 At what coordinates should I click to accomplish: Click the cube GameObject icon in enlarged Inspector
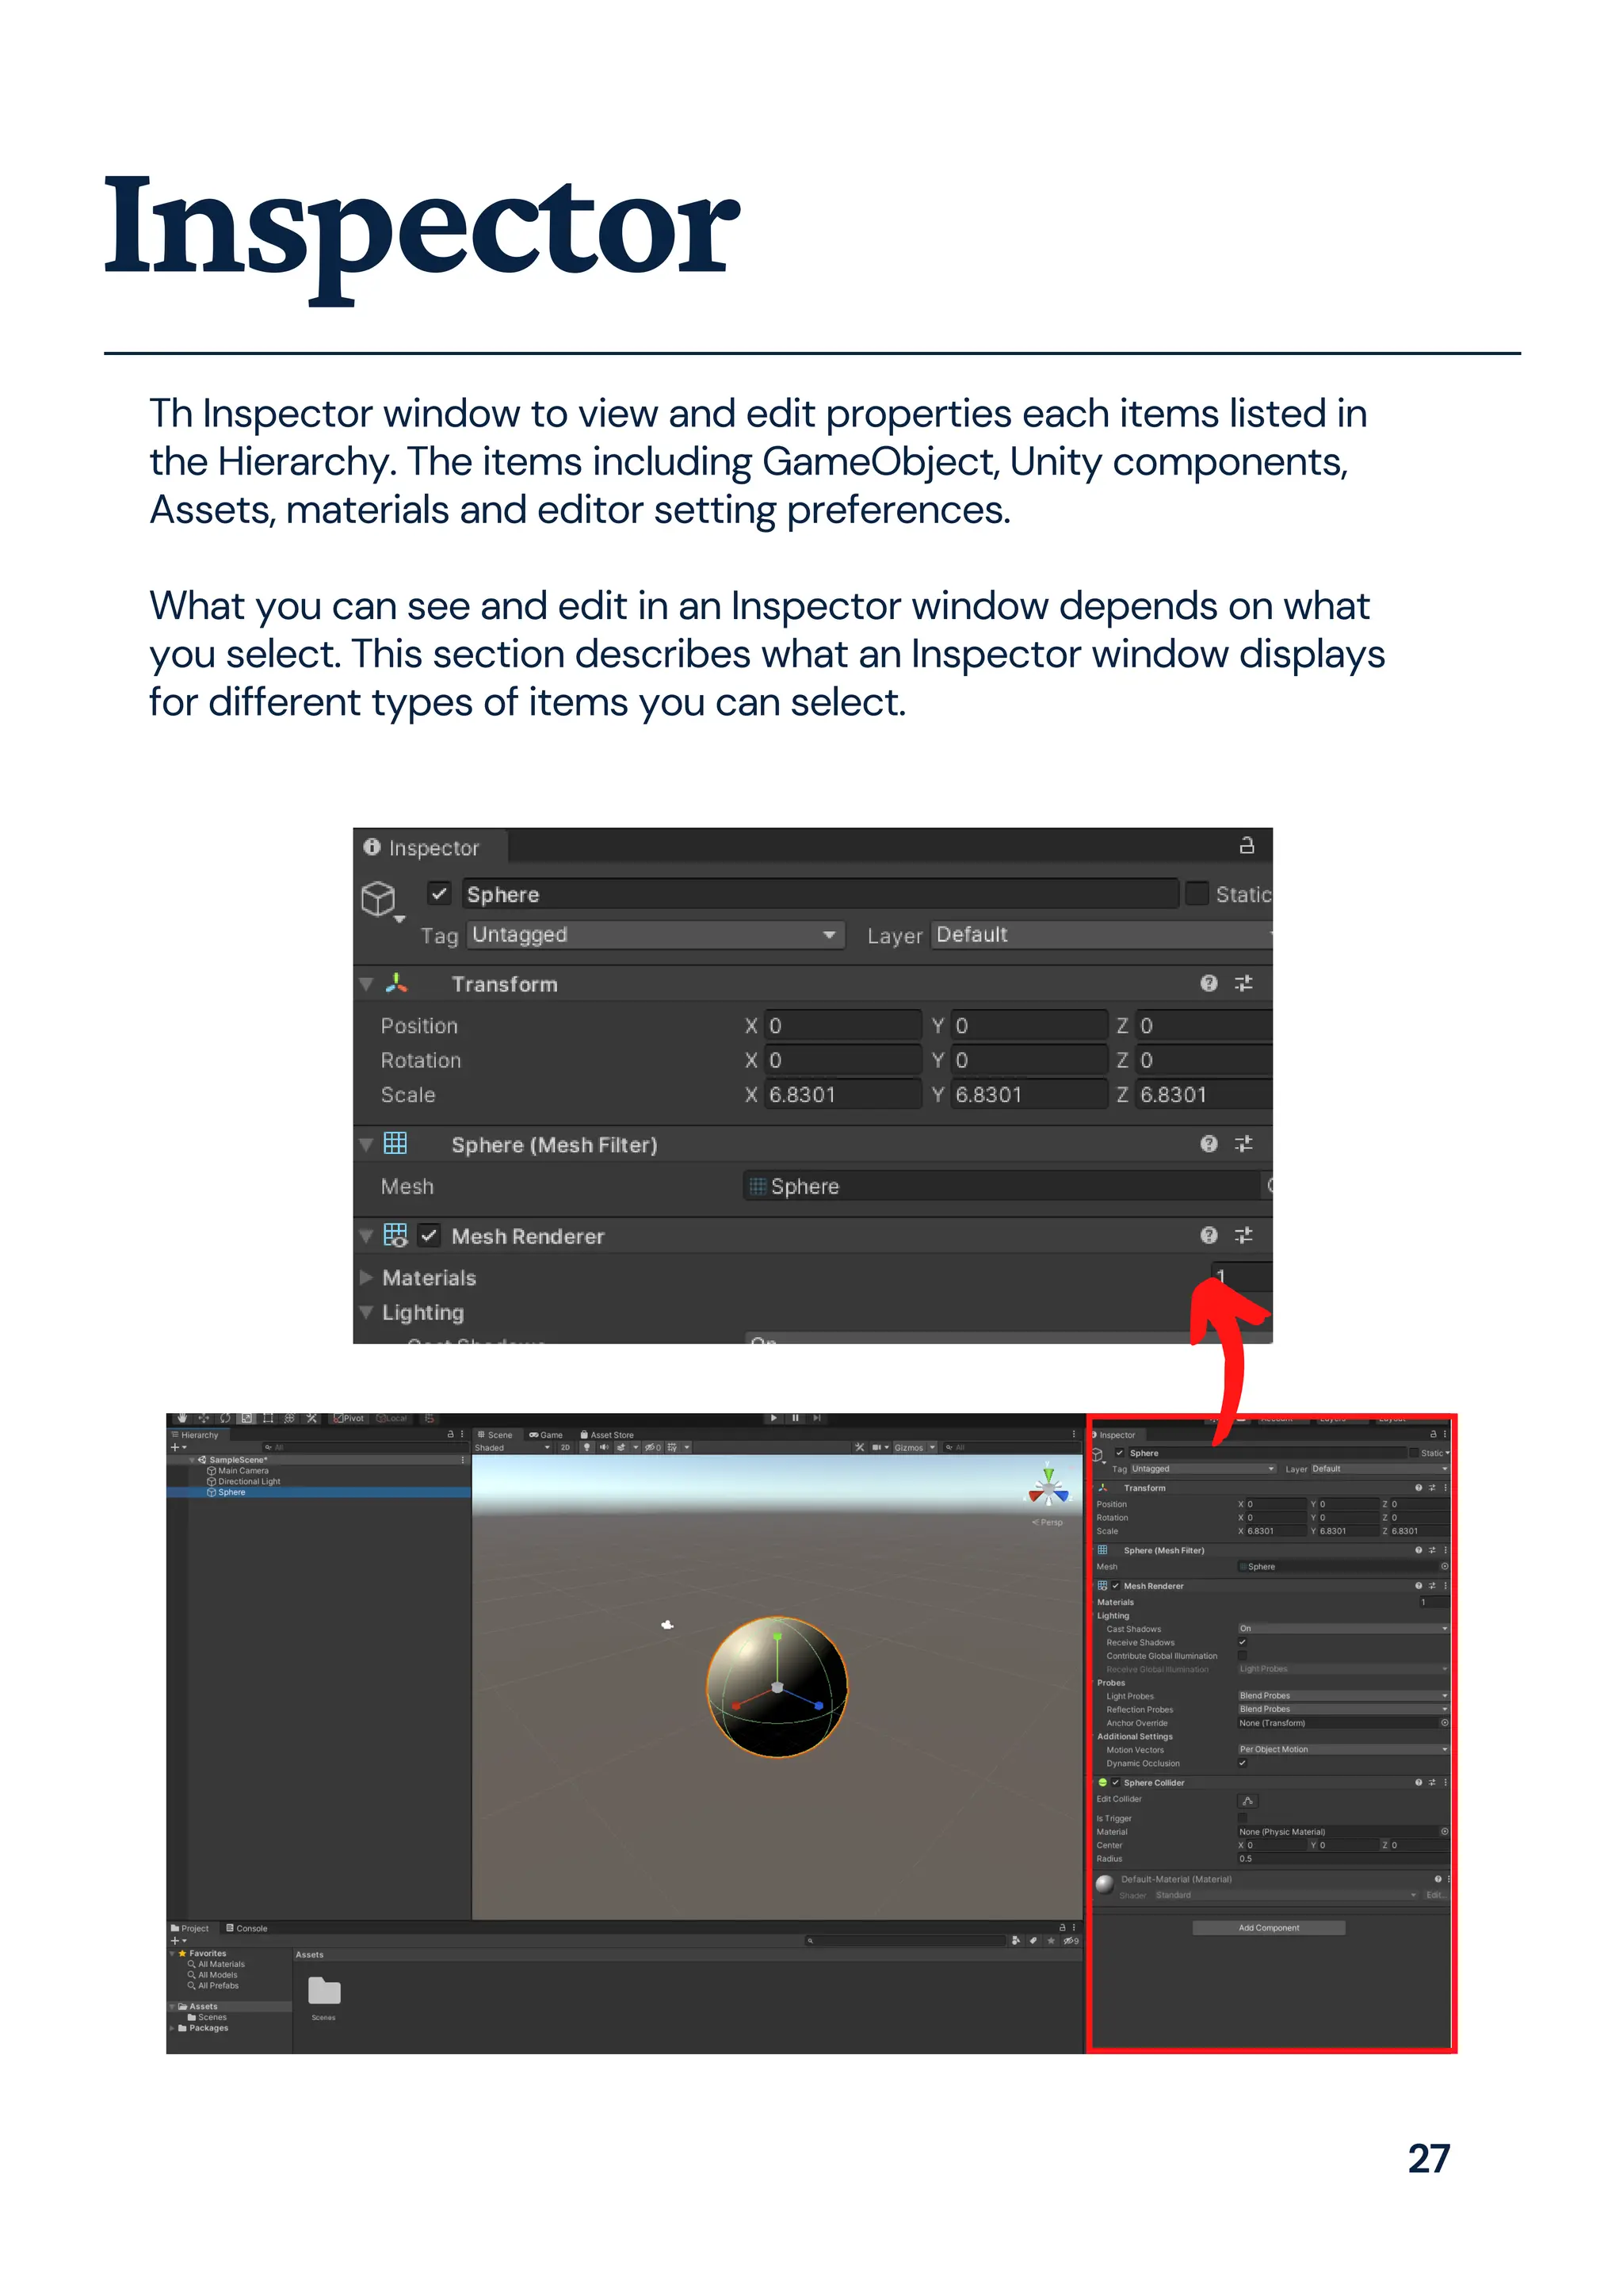[x=378, y=898]
